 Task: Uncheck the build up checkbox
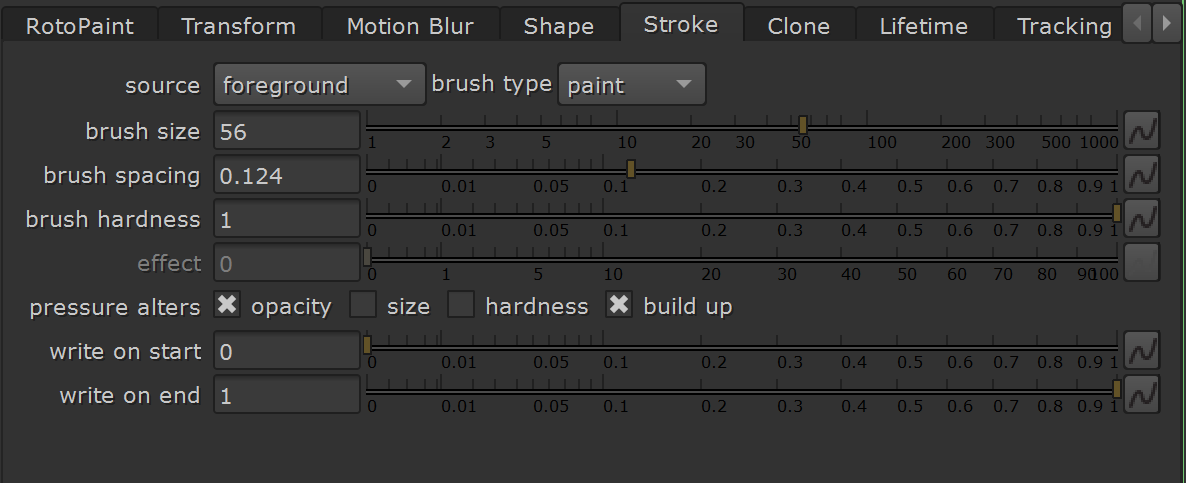tap(619, 305)
